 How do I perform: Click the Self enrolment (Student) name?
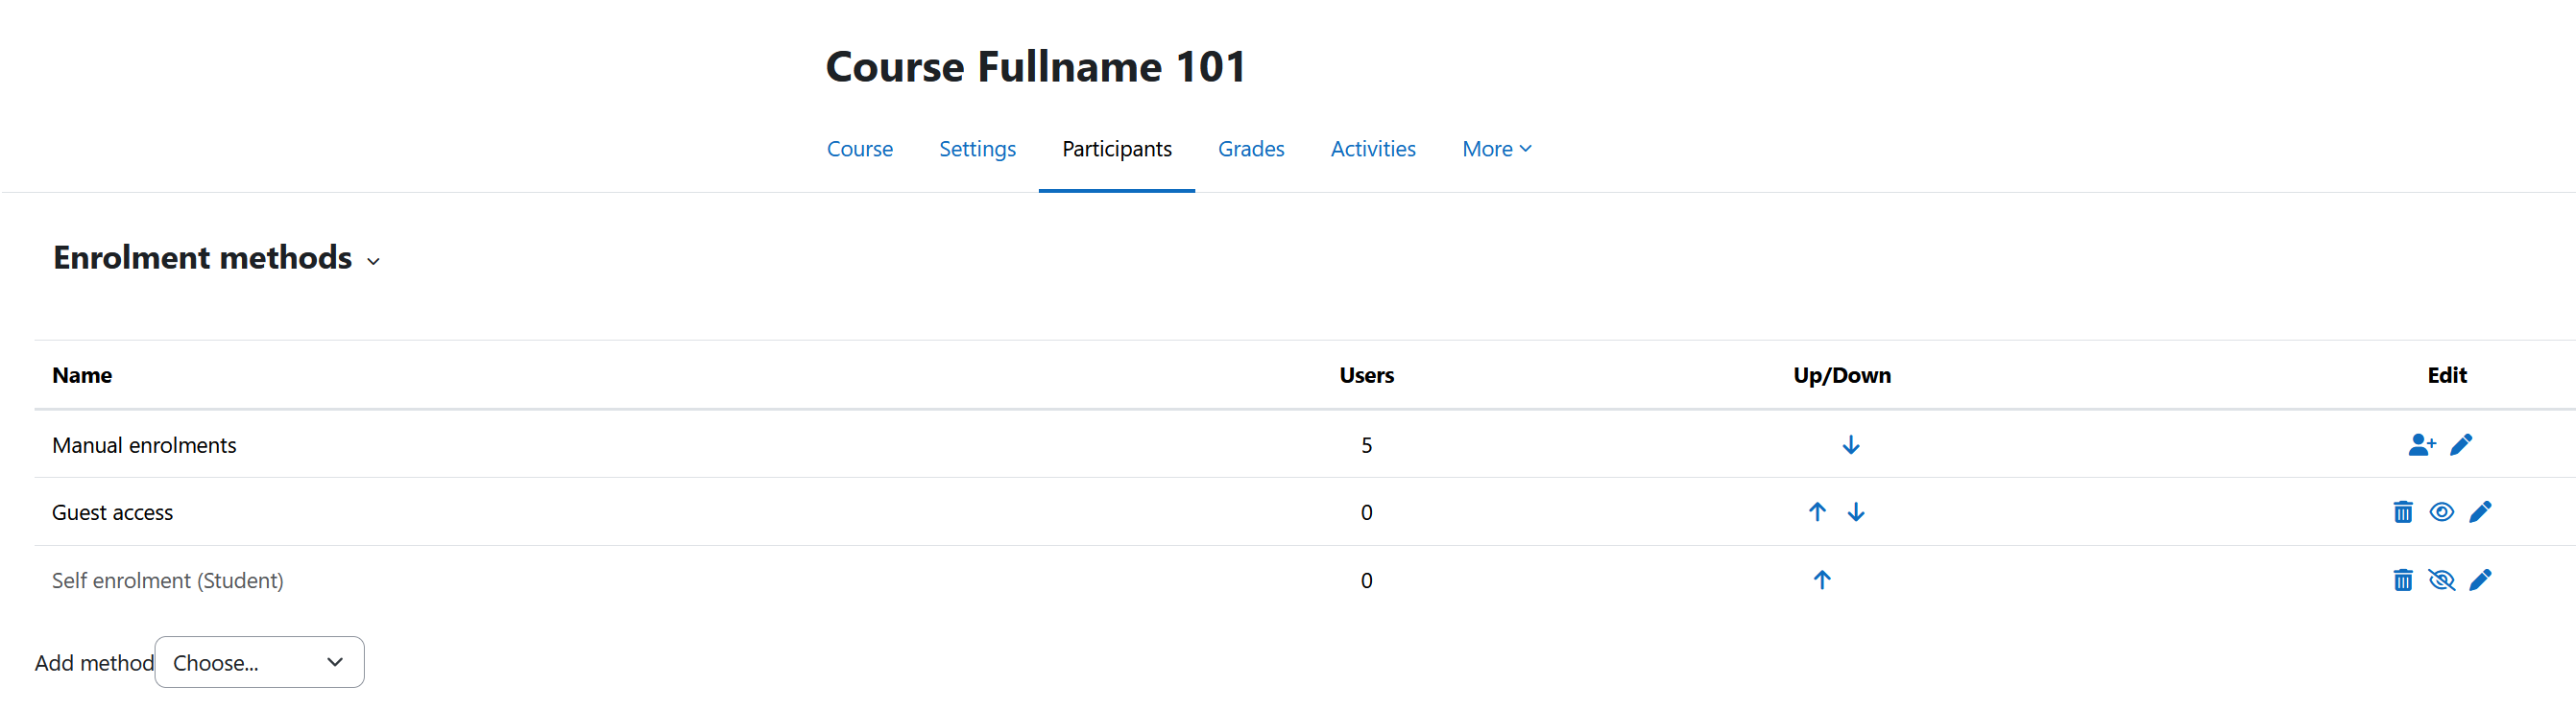(167, 580)
